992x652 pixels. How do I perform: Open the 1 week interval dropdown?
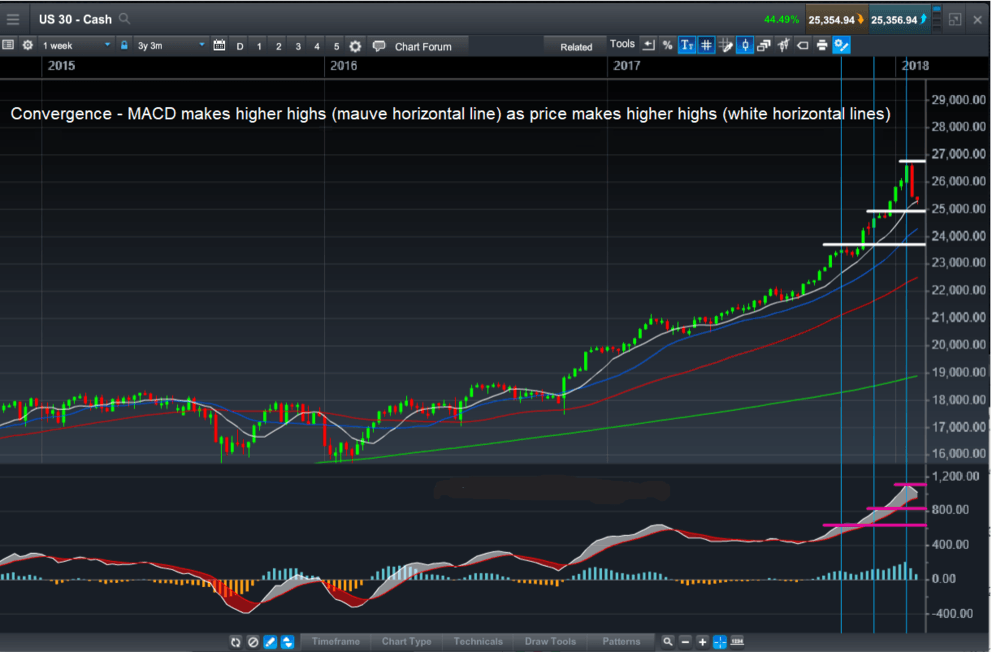pyautogui.click(x=70, y=45)
